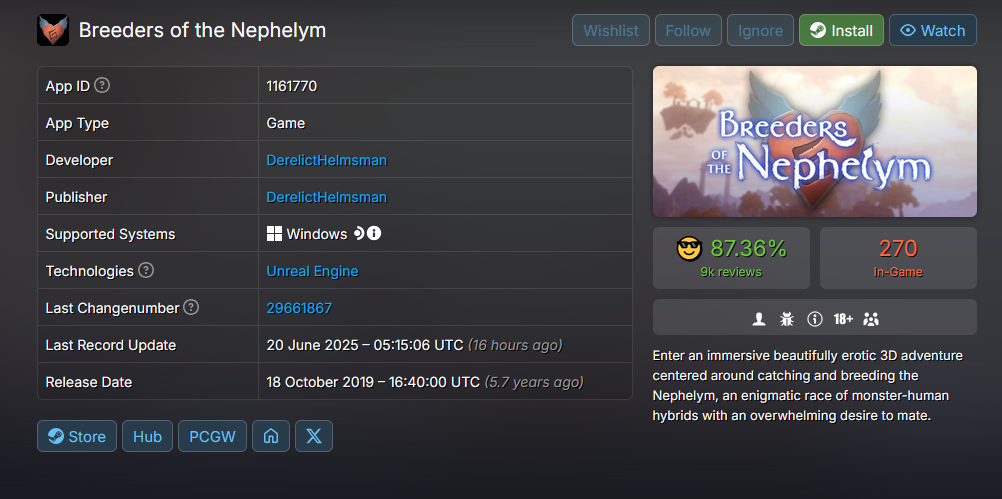Click the "Supported Systems" row label

tap(110, 234)
